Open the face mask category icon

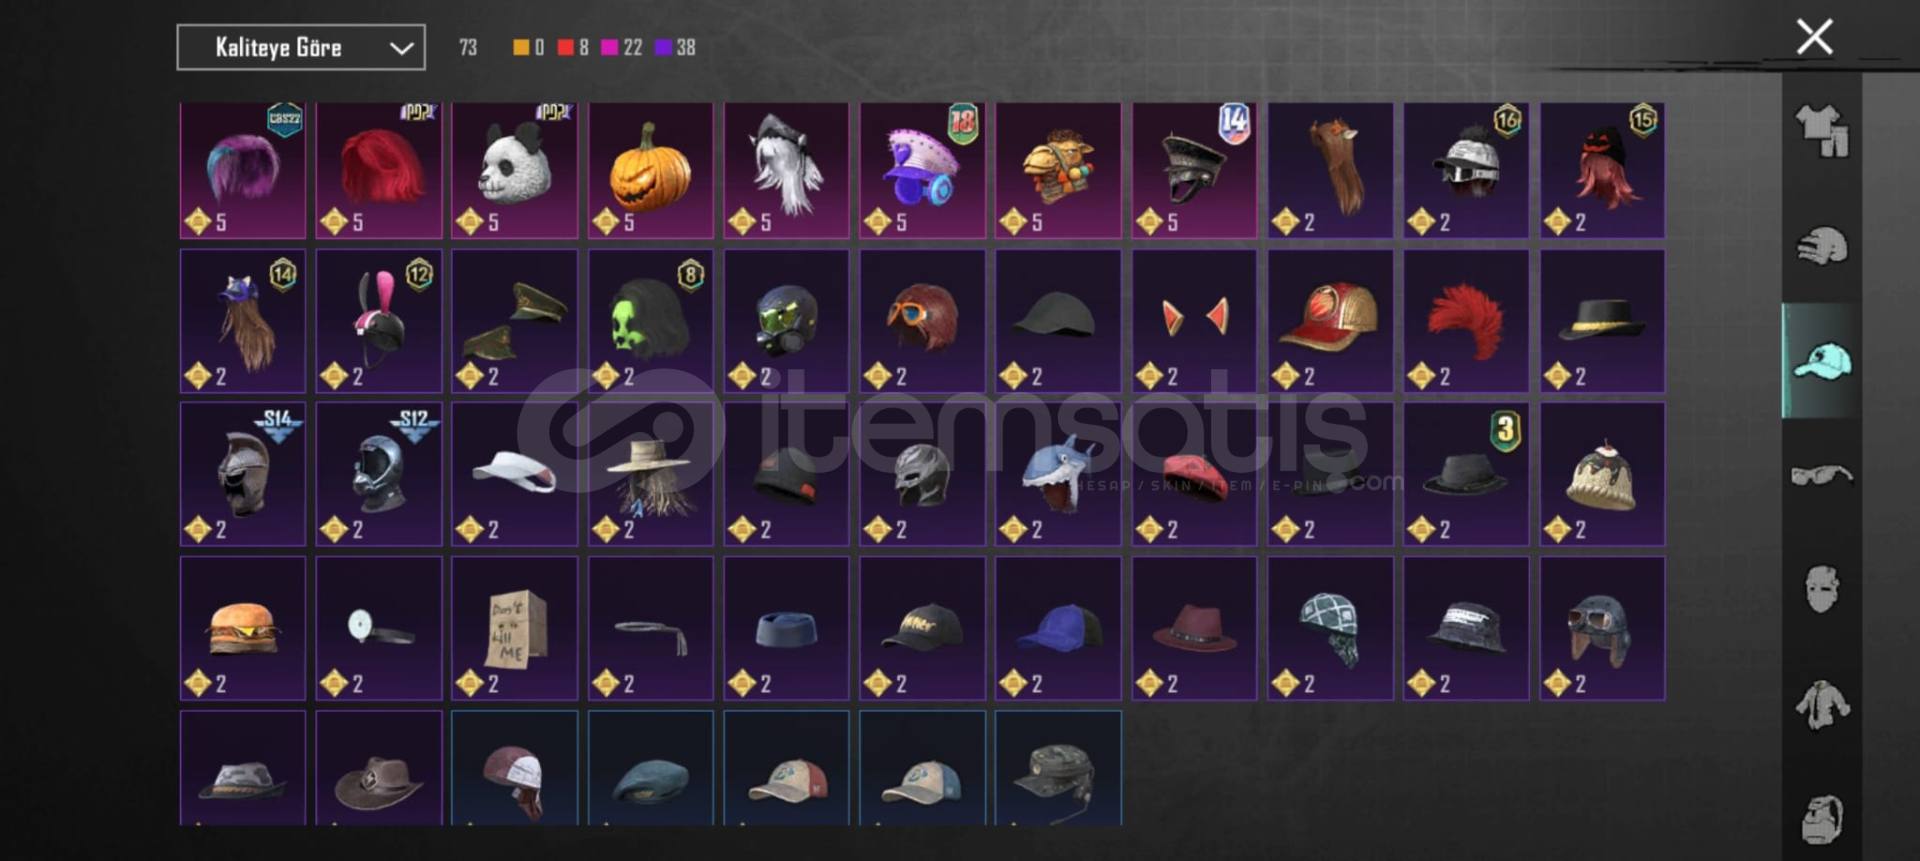click(1822, 589)
